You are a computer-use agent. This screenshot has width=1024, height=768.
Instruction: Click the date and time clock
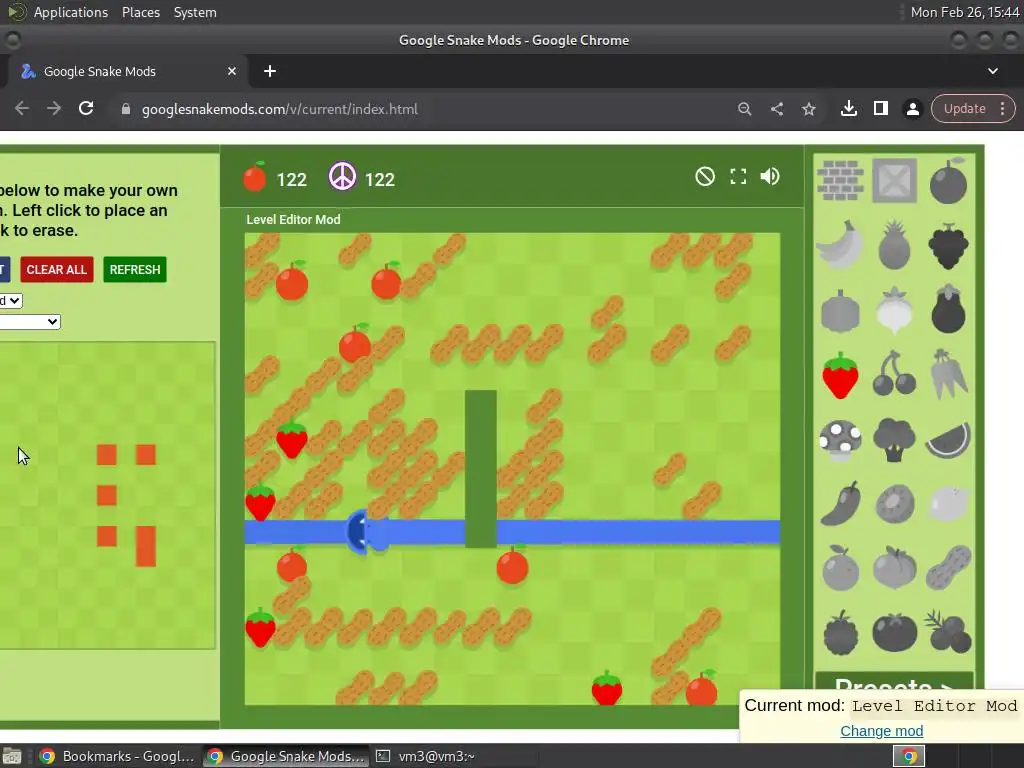(965, 12)
